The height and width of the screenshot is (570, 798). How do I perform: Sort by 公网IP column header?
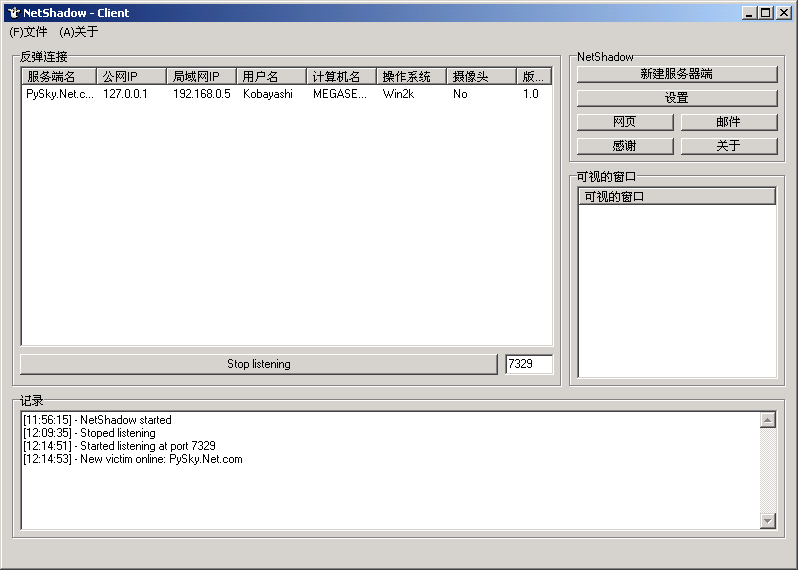131,77
